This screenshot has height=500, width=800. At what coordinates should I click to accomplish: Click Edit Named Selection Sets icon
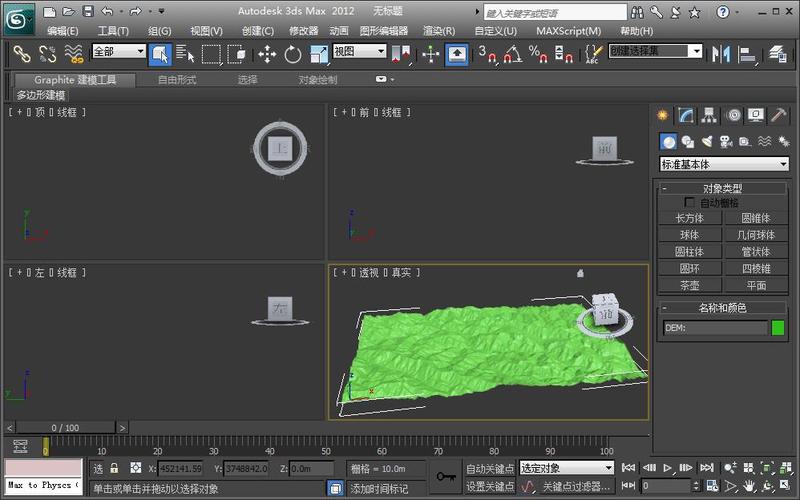[593, 54]
